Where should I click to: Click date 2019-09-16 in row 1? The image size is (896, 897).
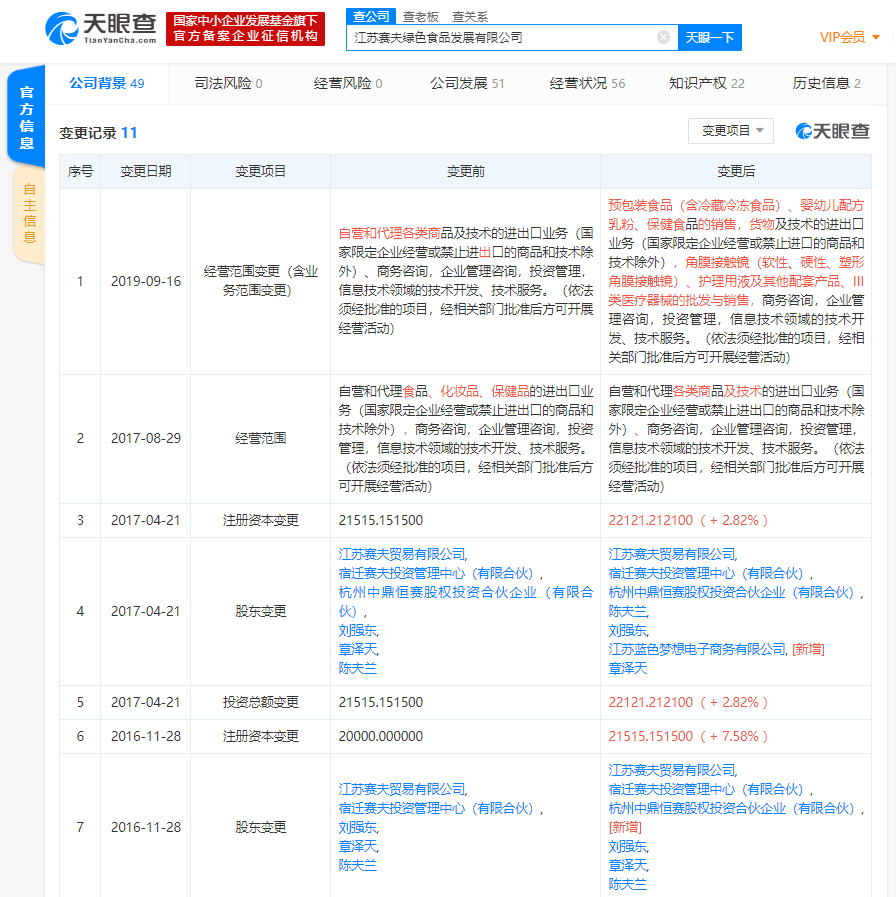(x=146, y=281)
